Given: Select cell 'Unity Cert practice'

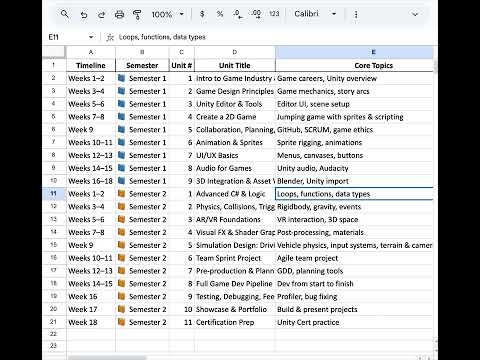Looking at the screenshot, I should 354,322.
